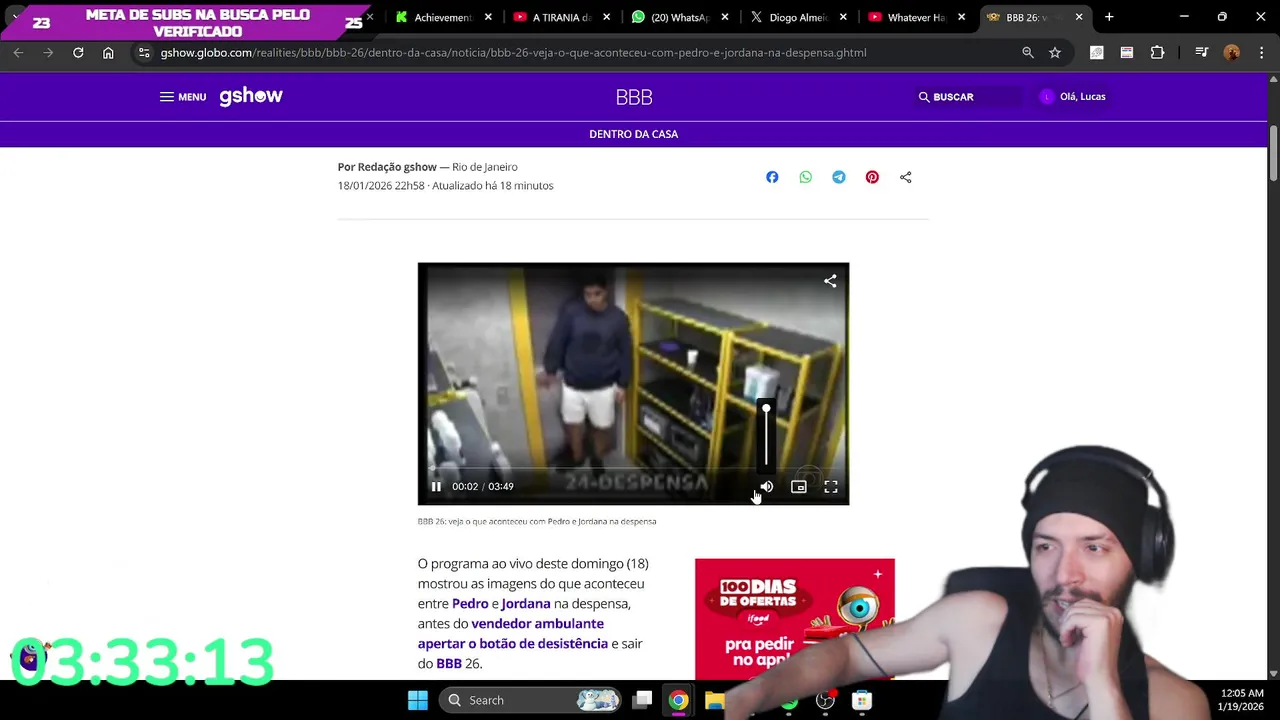Open the Pedro link in article
Screen dimensions: 1280x720
(470, 604)
